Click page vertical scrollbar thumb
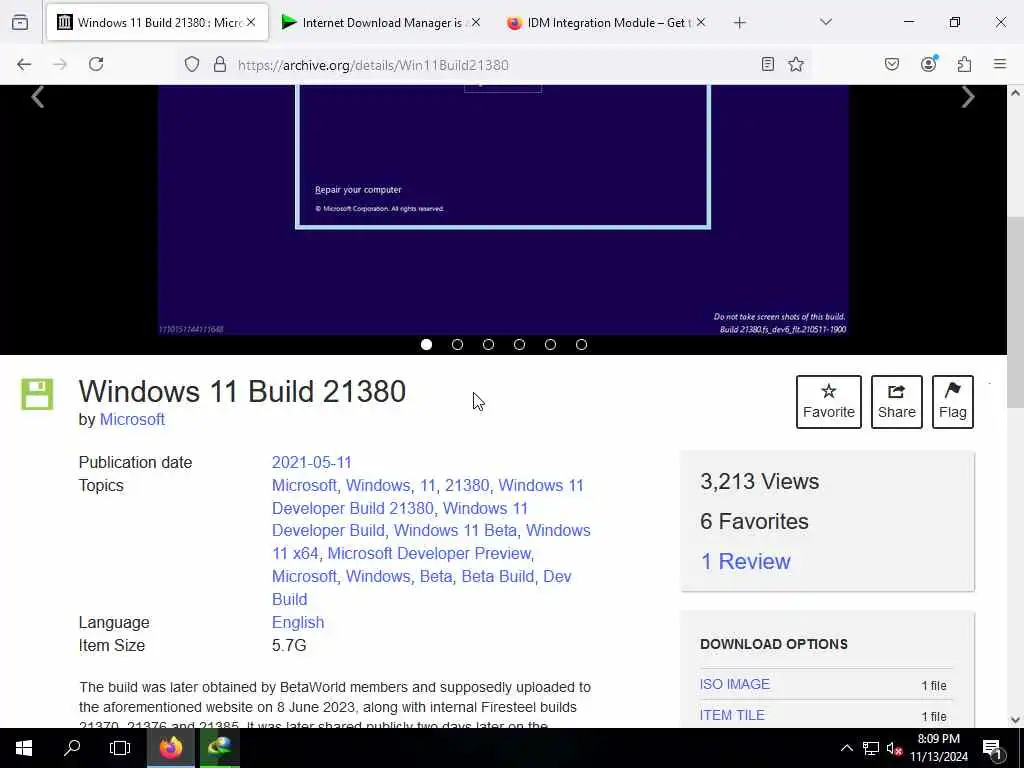1024x768 pixels. click(1015, 310)
